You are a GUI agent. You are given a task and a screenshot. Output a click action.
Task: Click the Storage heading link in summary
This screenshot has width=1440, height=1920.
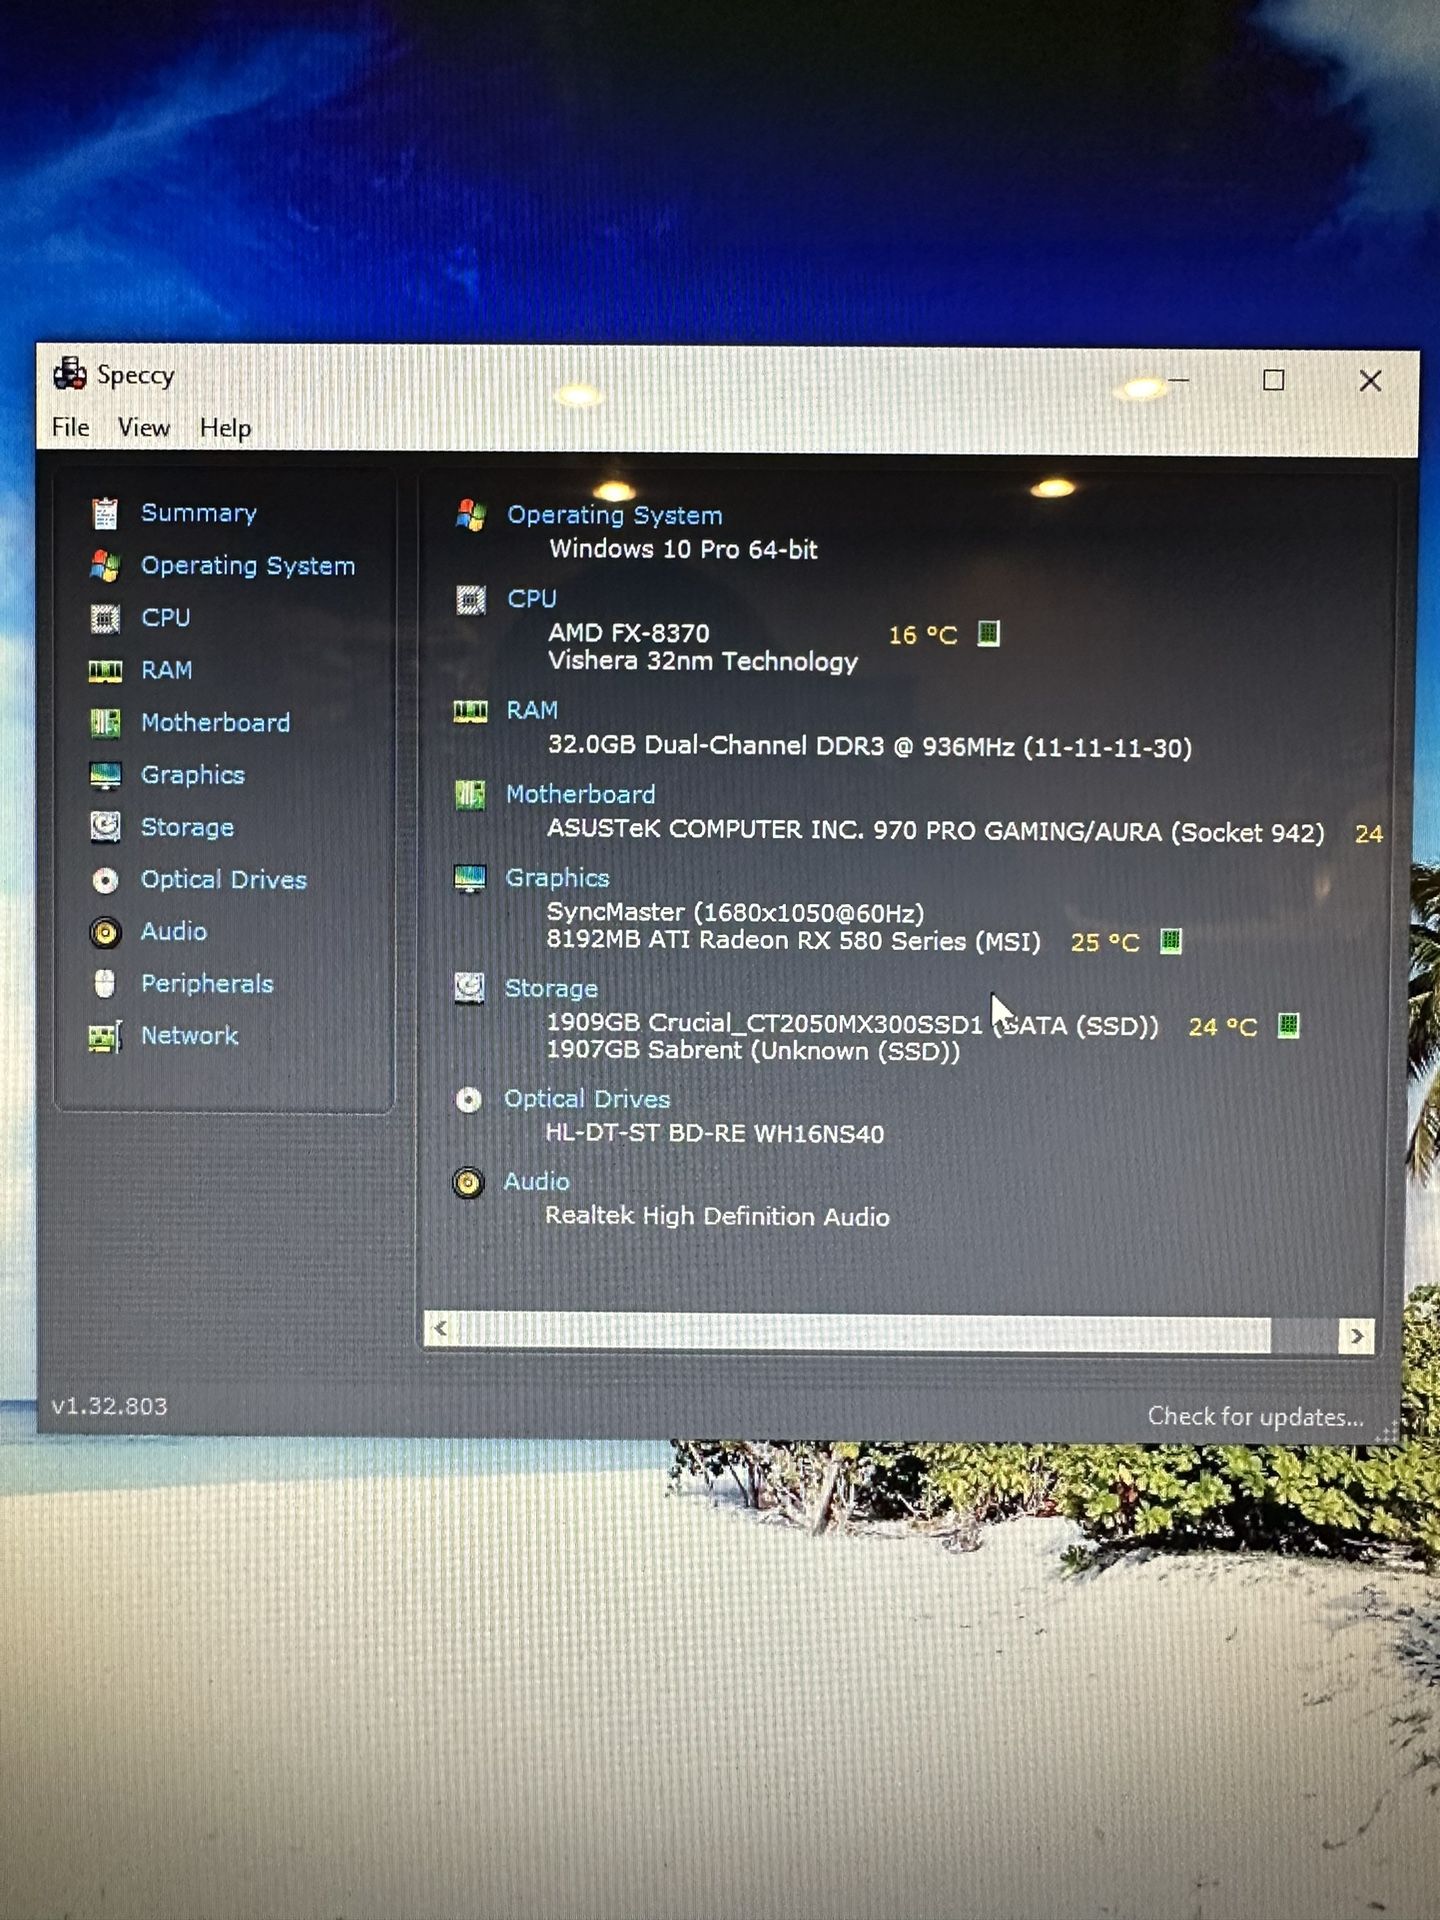click(x=551, y=989)
